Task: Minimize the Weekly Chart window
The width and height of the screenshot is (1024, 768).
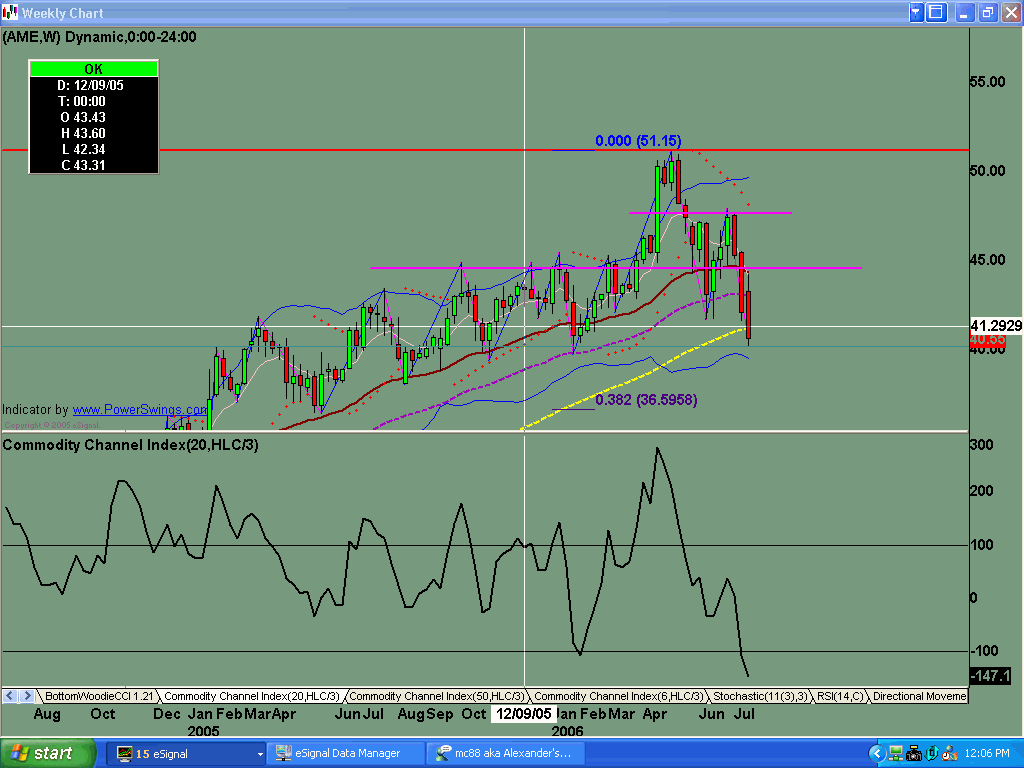Action: point(965,12)
